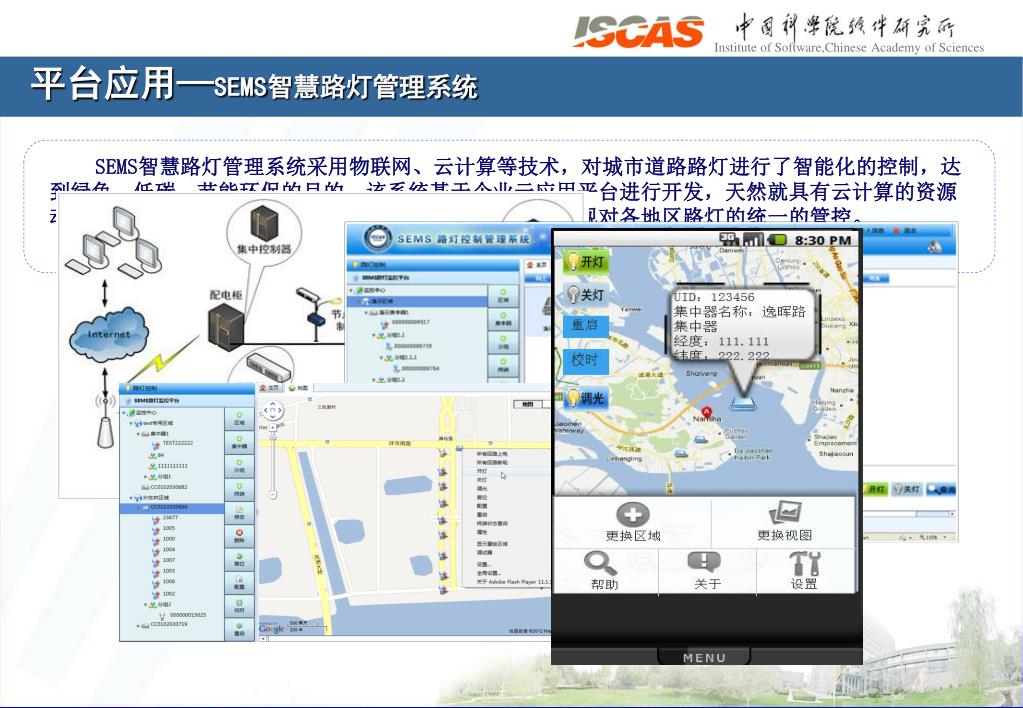Tap the MENU key on the phone

(x=704, y=657)
